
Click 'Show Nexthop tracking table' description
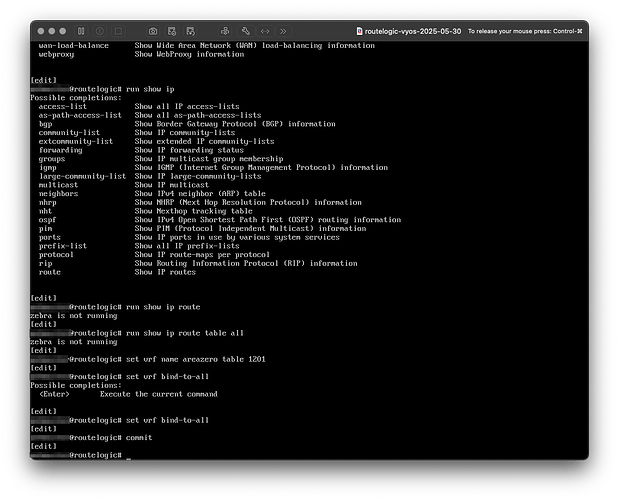pyautogui.click(x=194, y=211)
